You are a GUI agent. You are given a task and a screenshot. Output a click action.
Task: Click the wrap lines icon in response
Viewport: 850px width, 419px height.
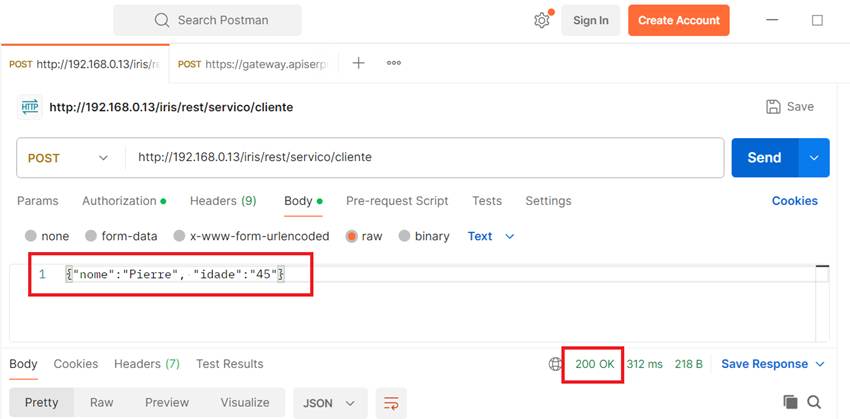click(391, 403)
